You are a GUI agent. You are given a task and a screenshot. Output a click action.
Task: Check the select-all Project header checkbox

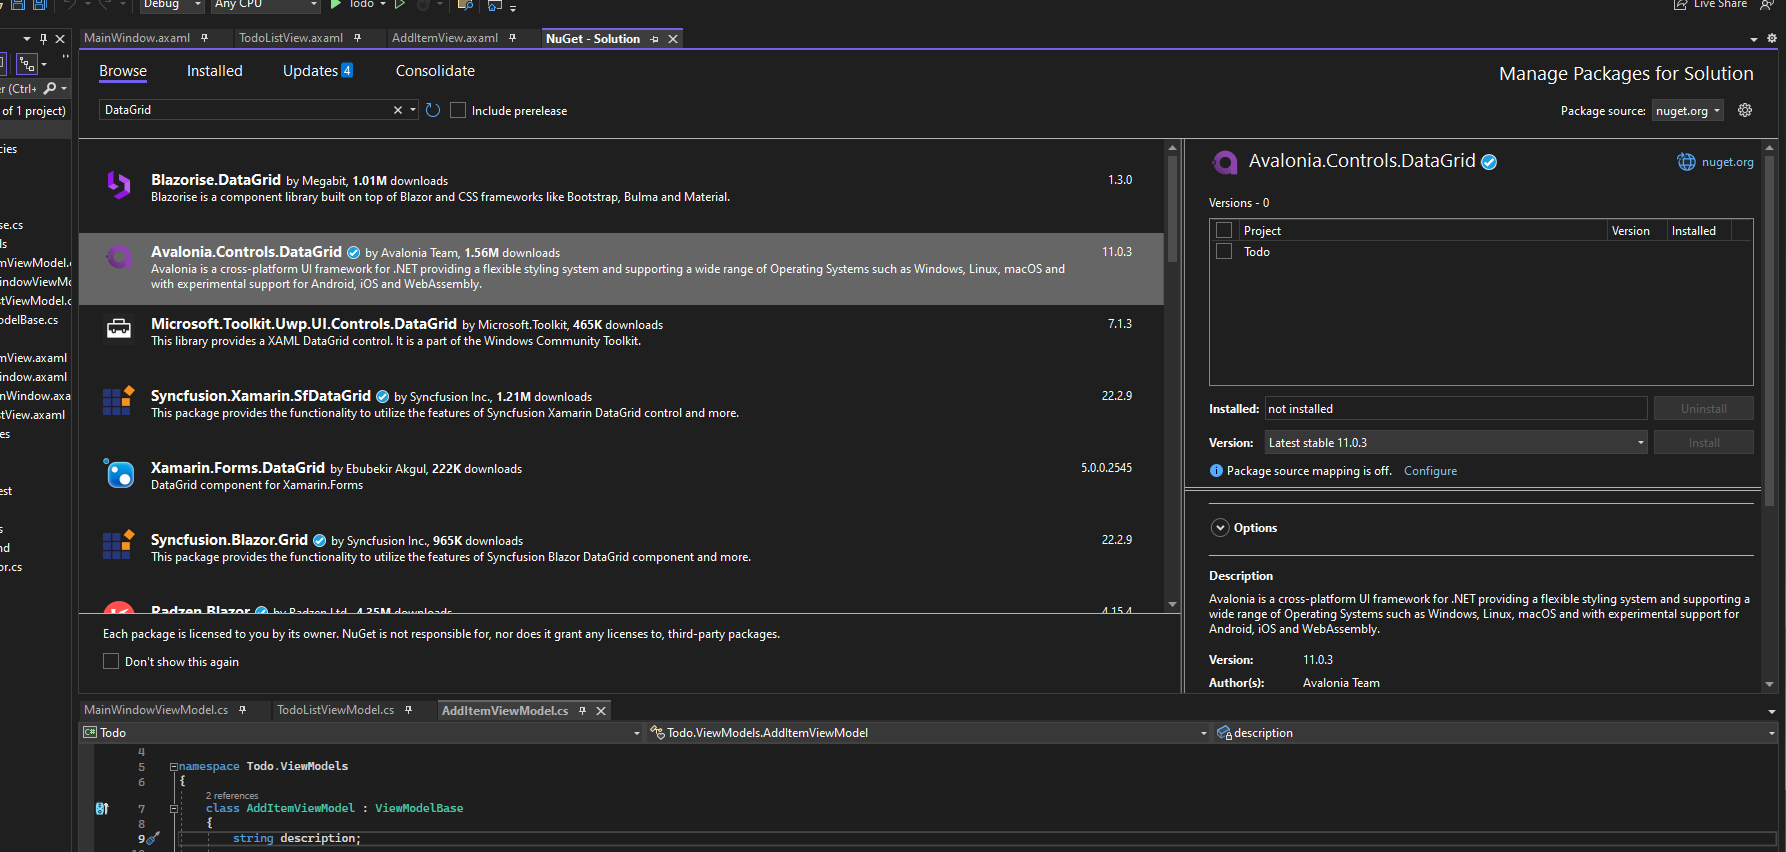[1223, 230]
